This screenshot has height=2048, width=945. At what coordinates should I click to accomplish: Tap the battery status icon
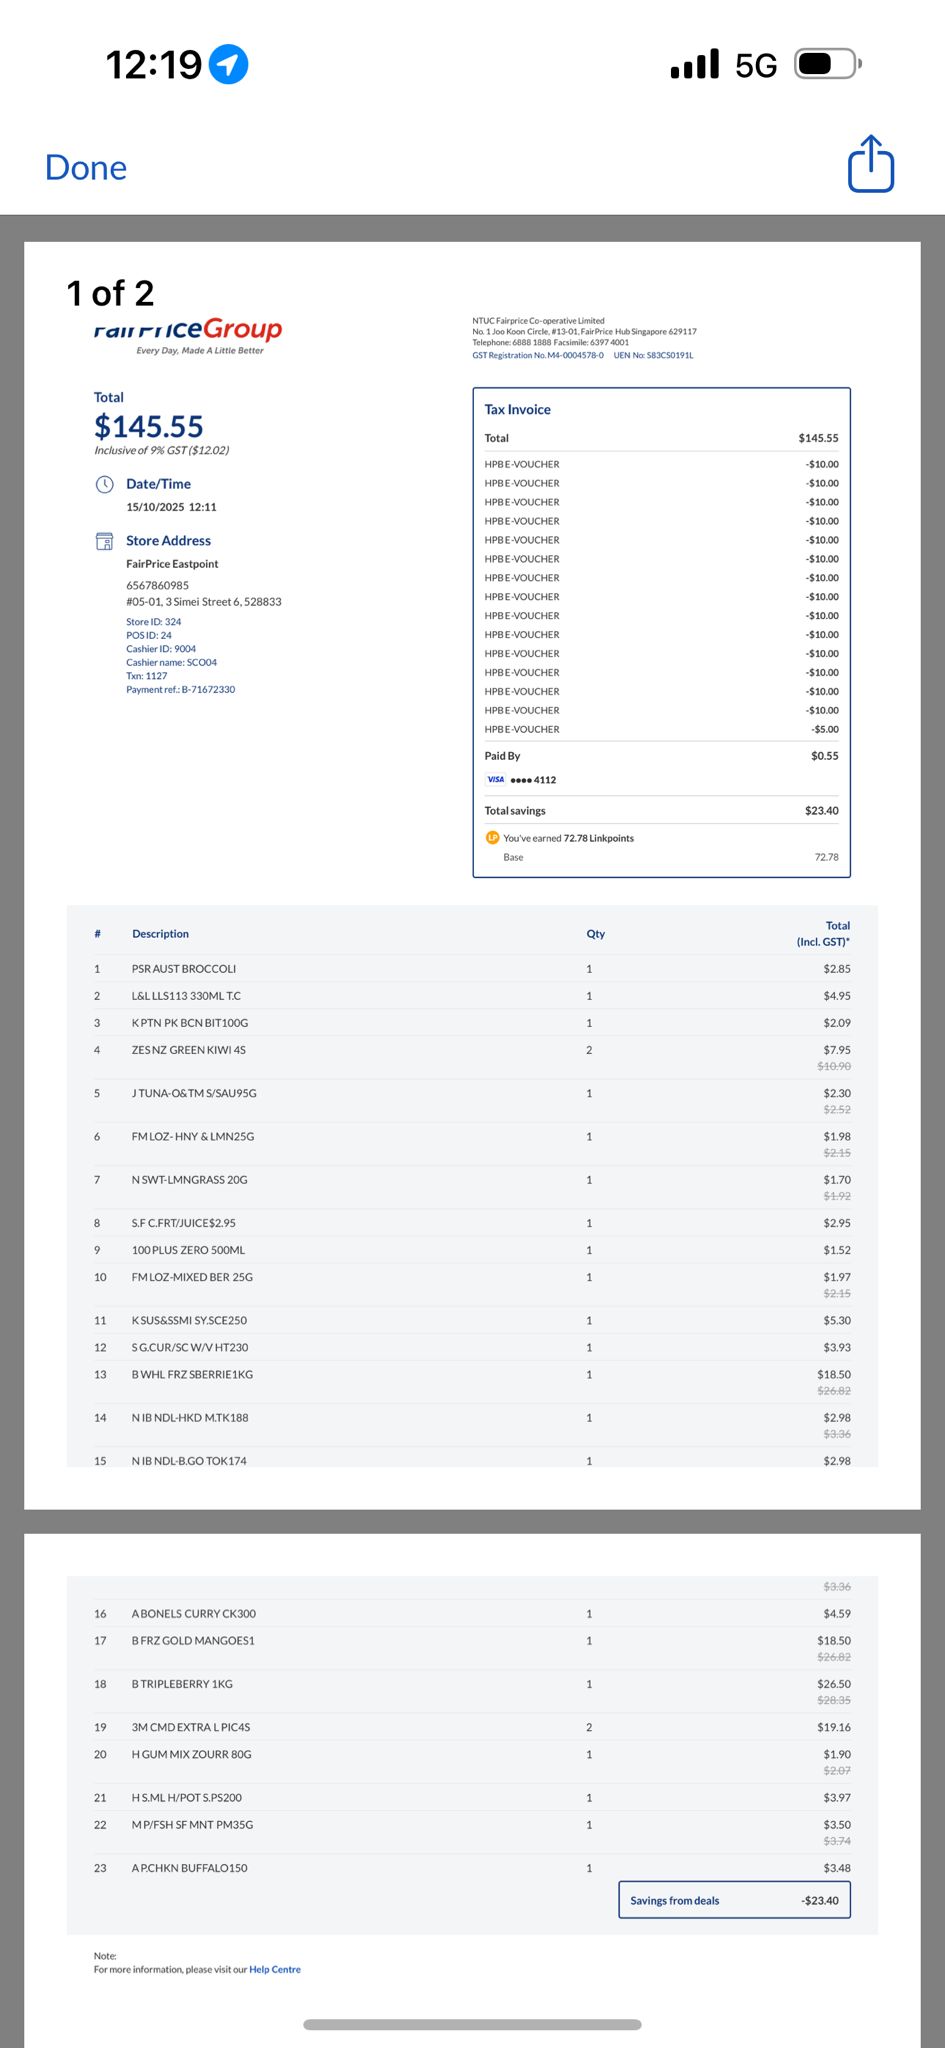[x=828, y=64]
